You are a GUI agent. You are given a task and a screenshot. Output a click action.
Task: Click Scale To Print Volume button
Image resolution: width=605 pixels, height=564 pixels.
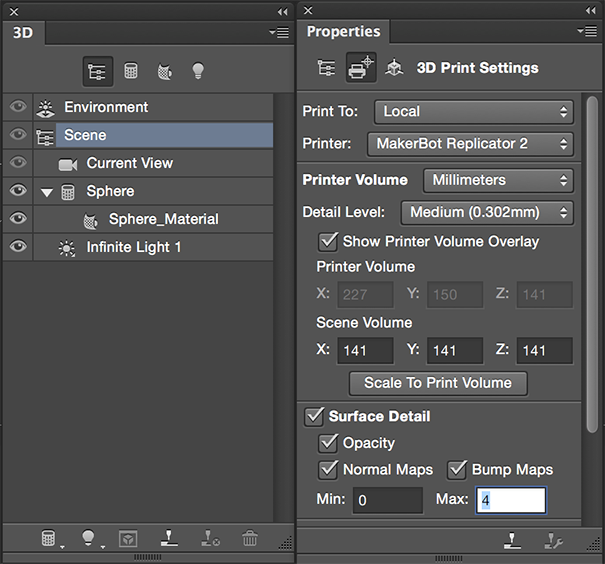[x=438, y=382]
